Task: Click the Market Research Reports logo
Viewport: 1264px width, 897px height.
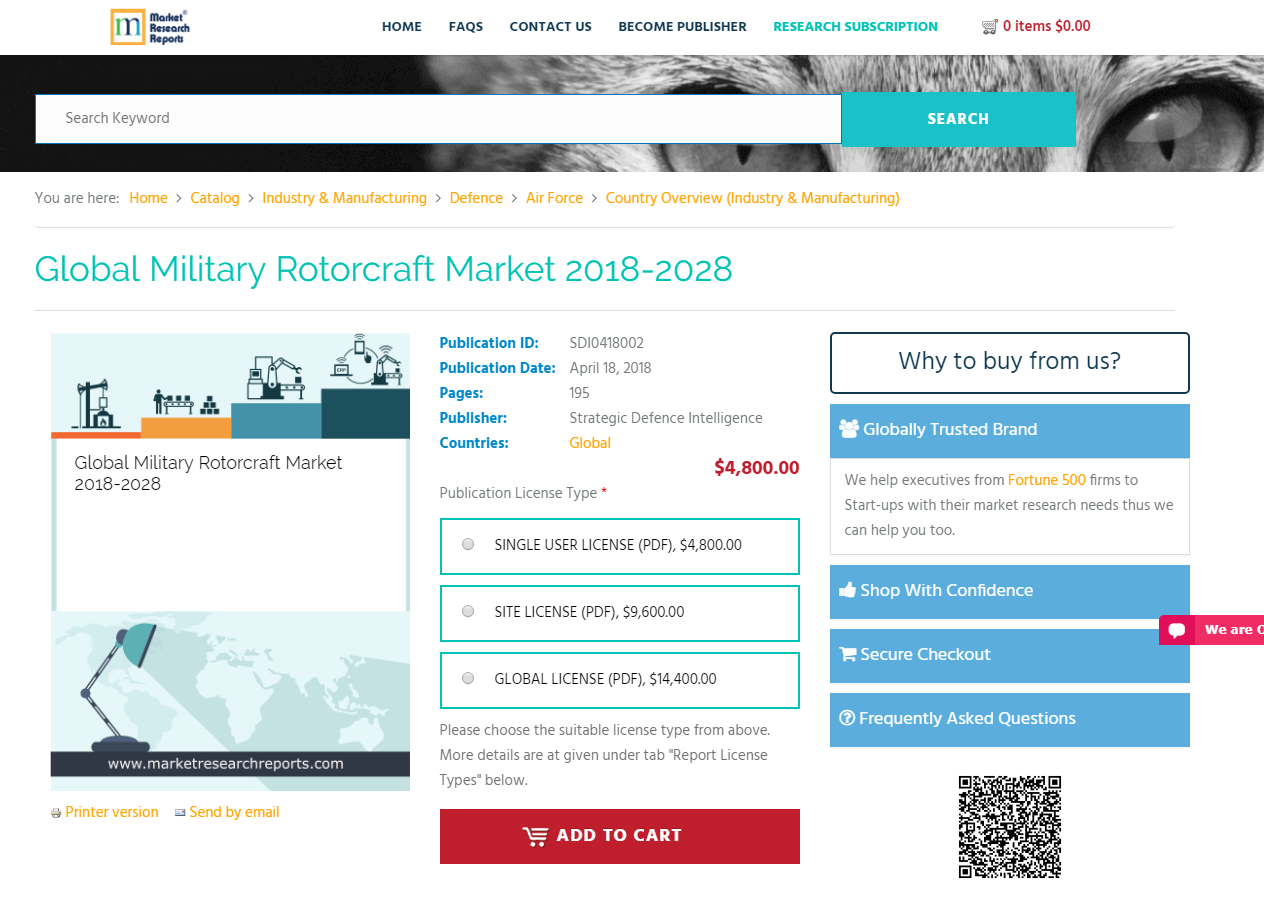Action: pyautogui.click(x=149, y=27)
